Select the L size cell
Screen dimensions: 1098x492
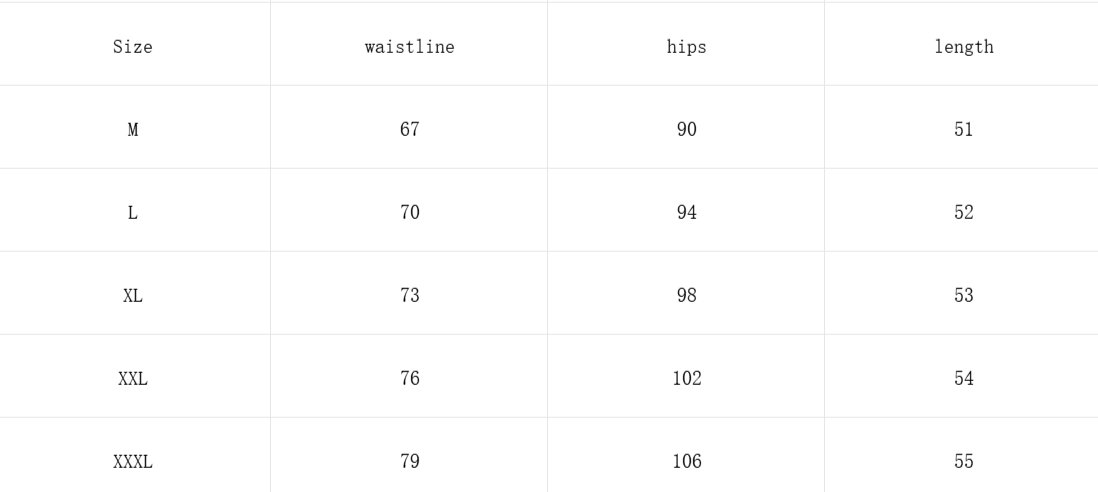(x=132, y=213)
